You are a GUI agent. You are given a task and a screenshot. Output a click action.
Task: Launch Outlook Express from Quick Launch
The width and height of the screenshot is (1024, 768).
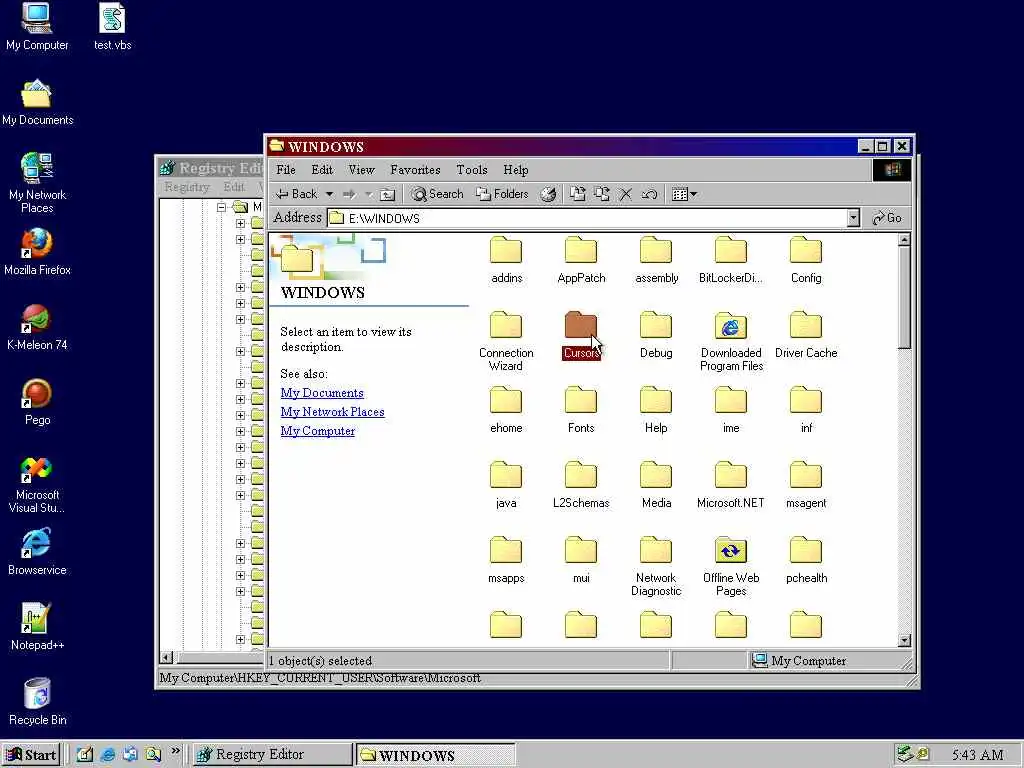[130, 754]
